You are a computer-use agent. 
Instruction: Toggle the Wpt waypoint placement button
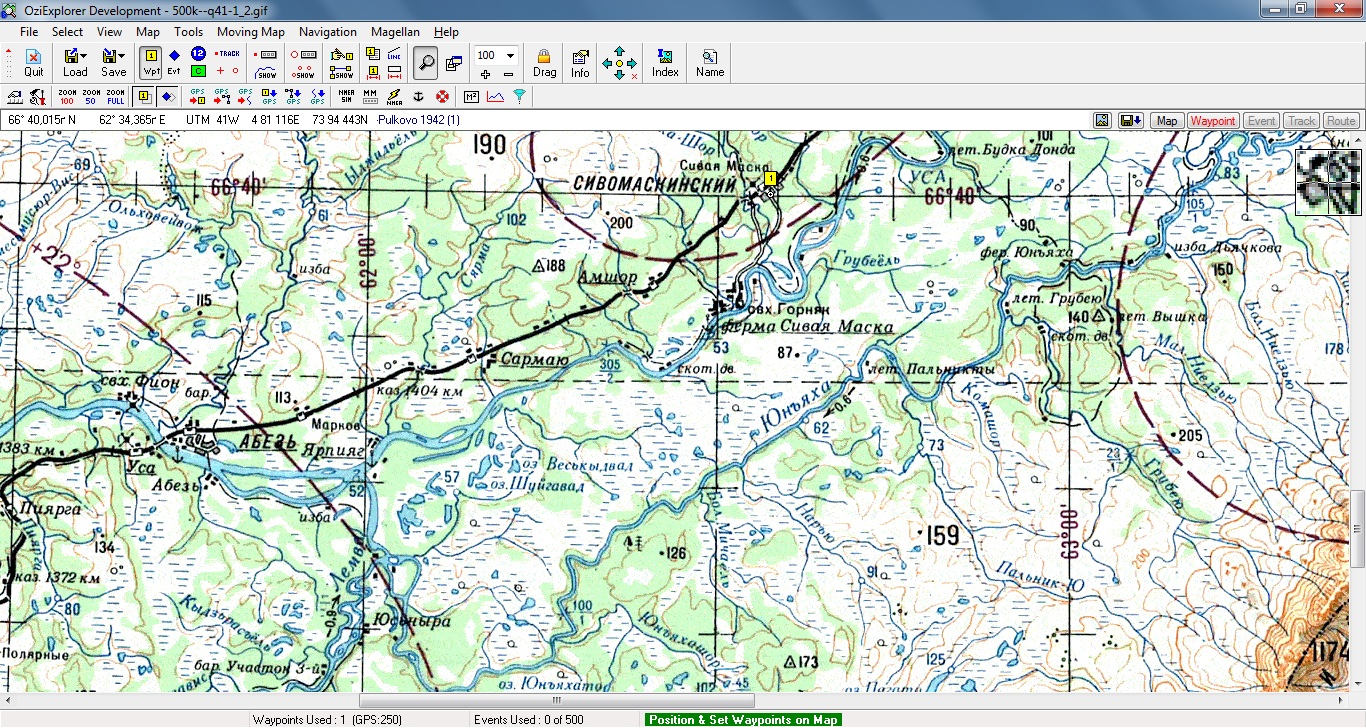(x=151, y=63)
